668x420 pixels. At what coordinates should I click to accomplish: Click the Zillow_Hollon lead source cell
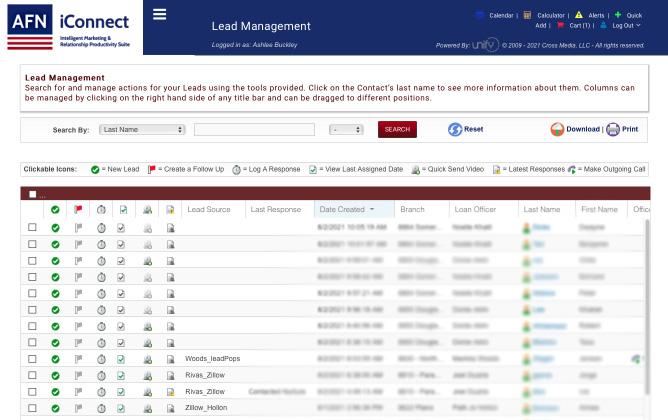point(206,408)
